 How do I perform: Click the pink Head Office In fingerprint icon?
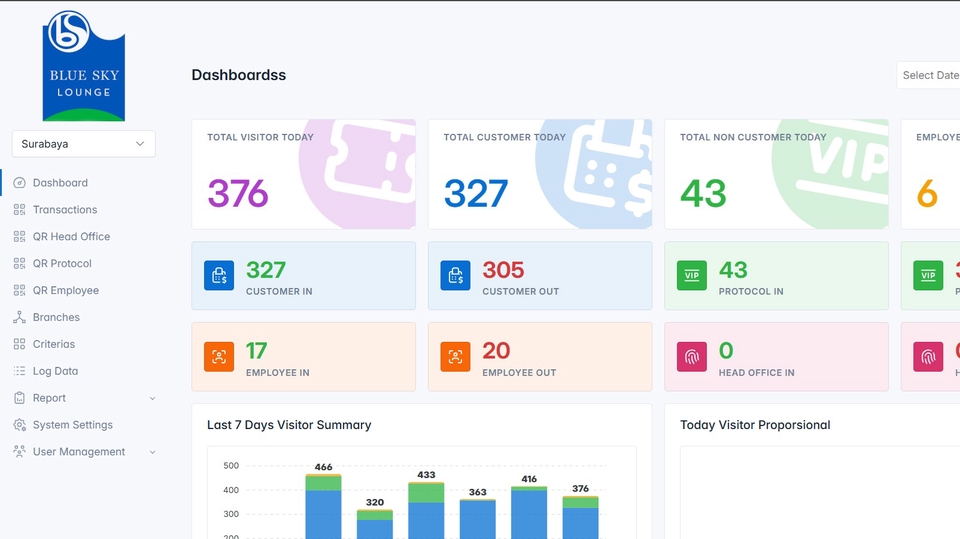point(691,357)
